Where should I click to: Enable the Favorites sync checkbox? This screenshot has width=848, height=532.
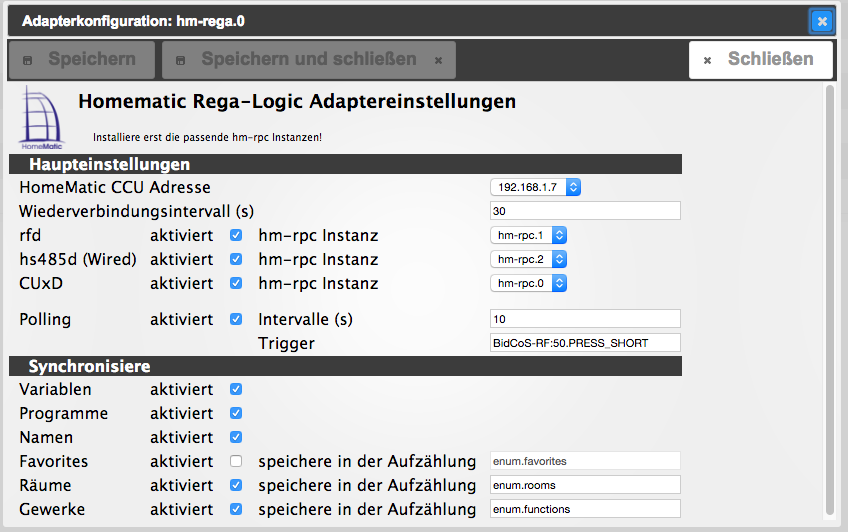point(236,461)
